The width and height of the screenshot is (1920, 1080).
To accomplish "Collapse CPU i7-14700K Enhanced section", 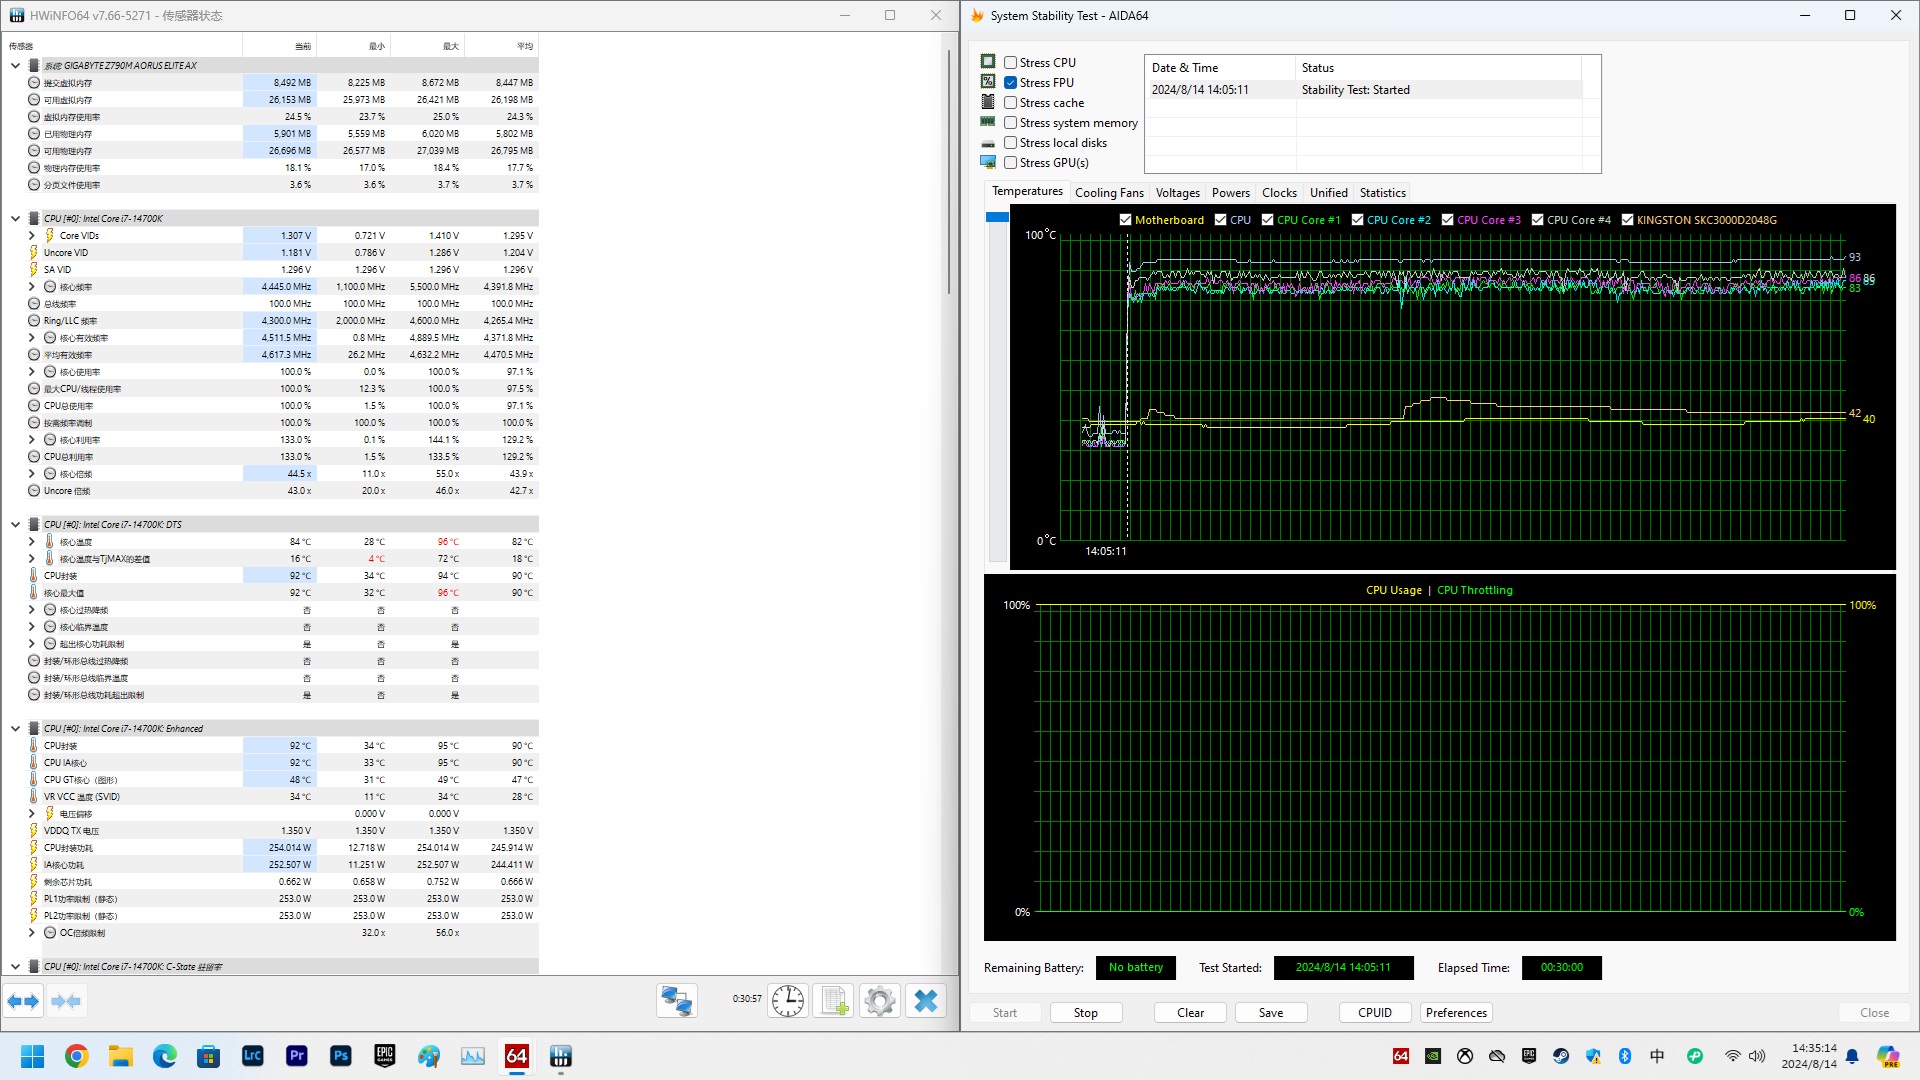I will pos(15,728).
